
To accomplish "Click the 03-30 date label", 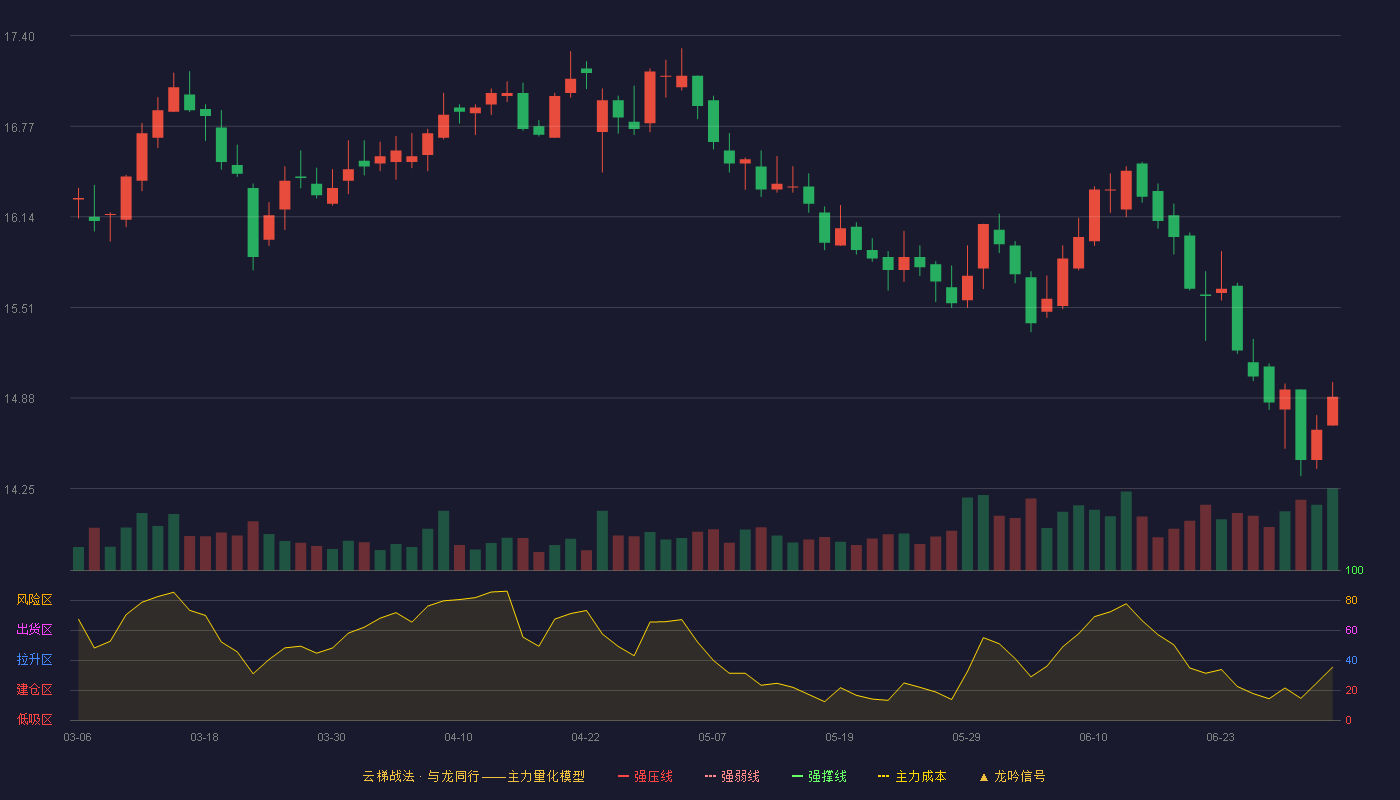I will tap(331, 737).
